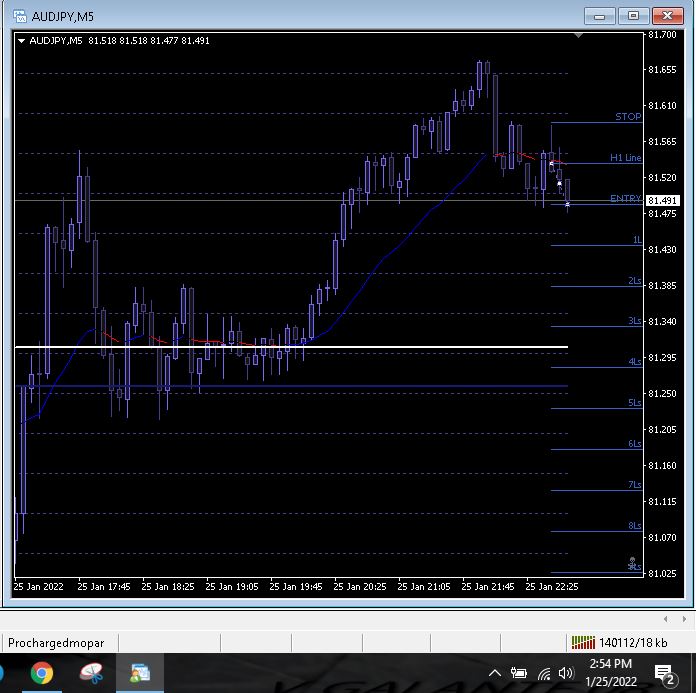Open the 2:54 PM clock calendar
696x693 pixels.
pyautogui.click(x=611, y=673)
